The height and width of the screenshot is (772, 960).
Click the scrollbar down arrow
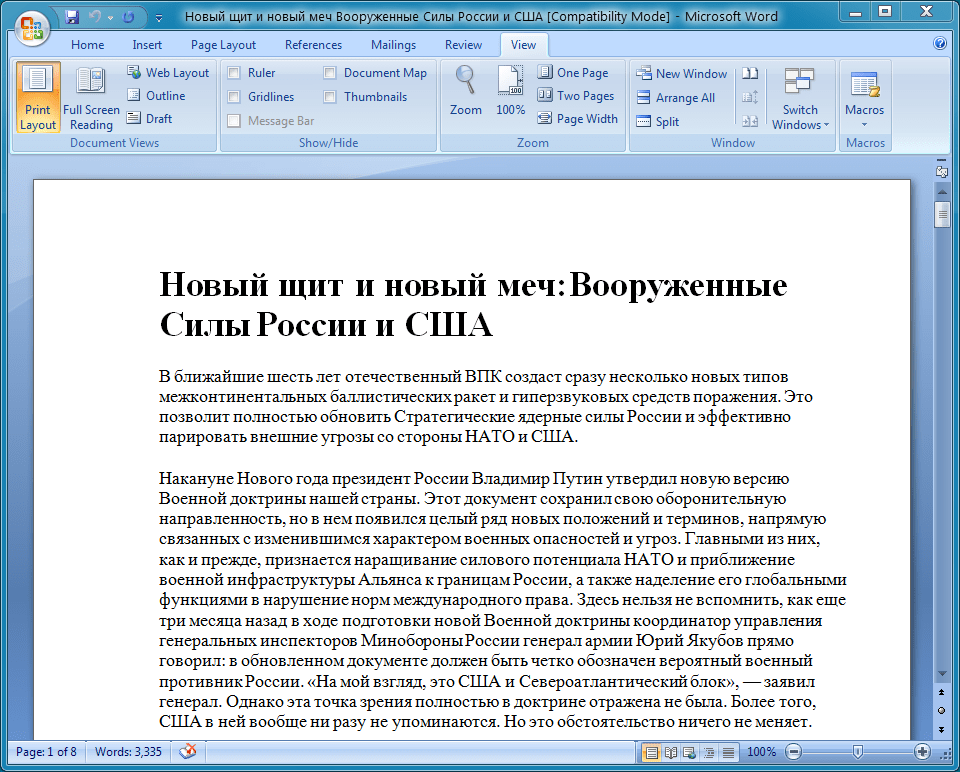coord(942,674)
